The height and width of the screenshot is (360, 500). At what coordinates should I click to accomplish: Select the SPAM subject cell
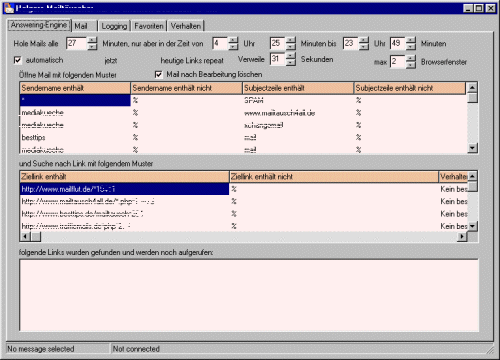[298, 100]
